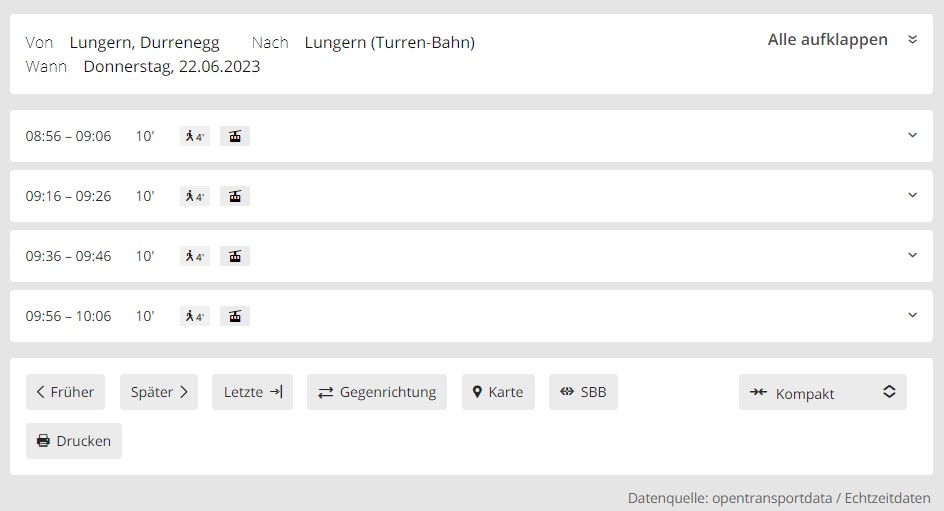Print the timetable with Drucken
The width and height of the screenshot is (944, 511).
click(x=74, y=441)
